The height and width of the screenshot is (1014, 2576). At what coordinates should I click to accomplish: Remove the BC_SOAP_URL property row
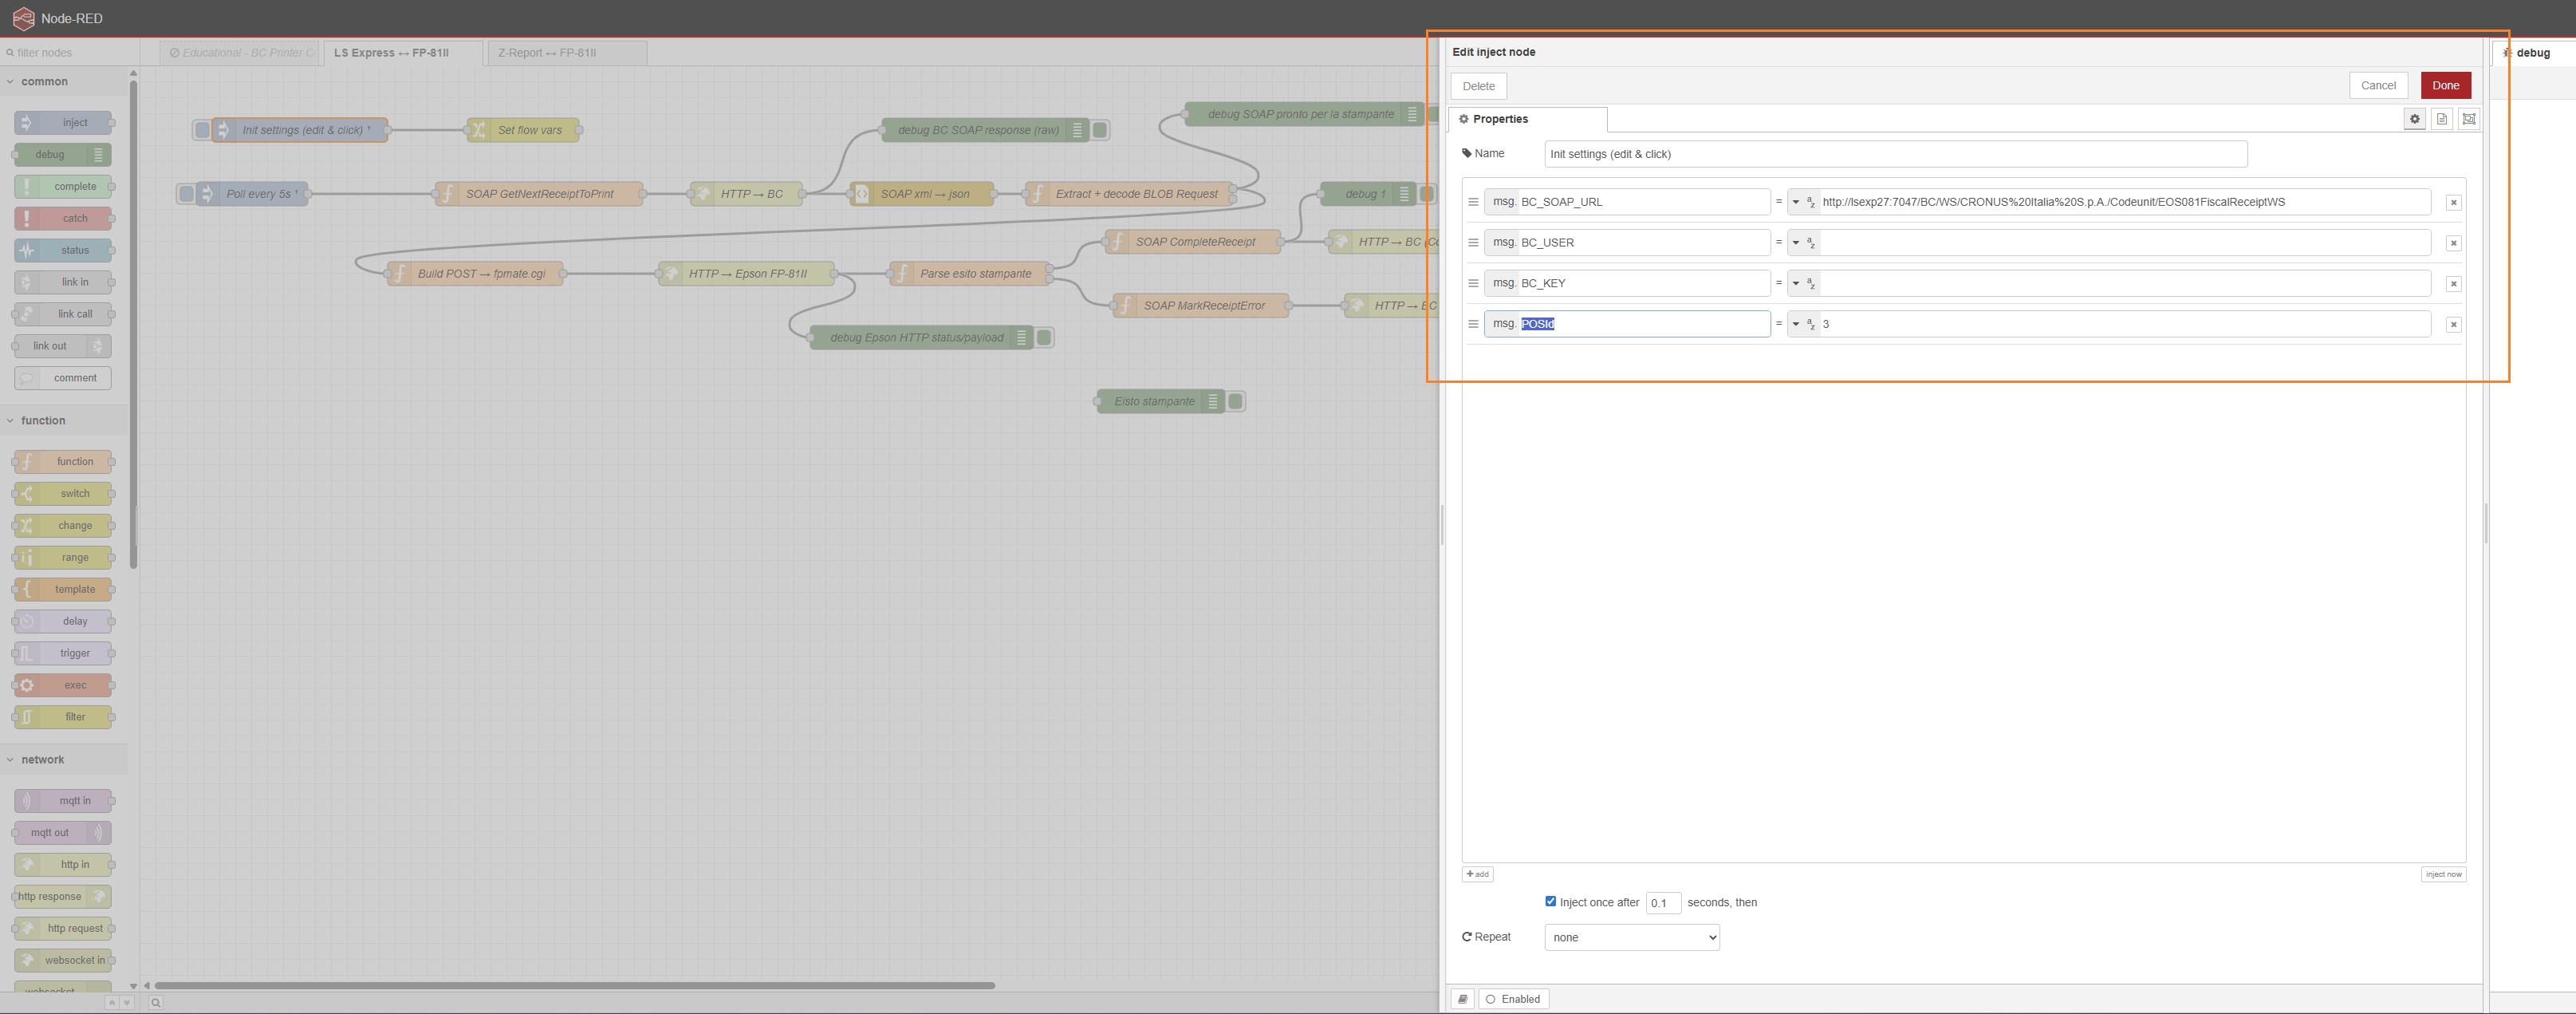(x=2453, y=203)
